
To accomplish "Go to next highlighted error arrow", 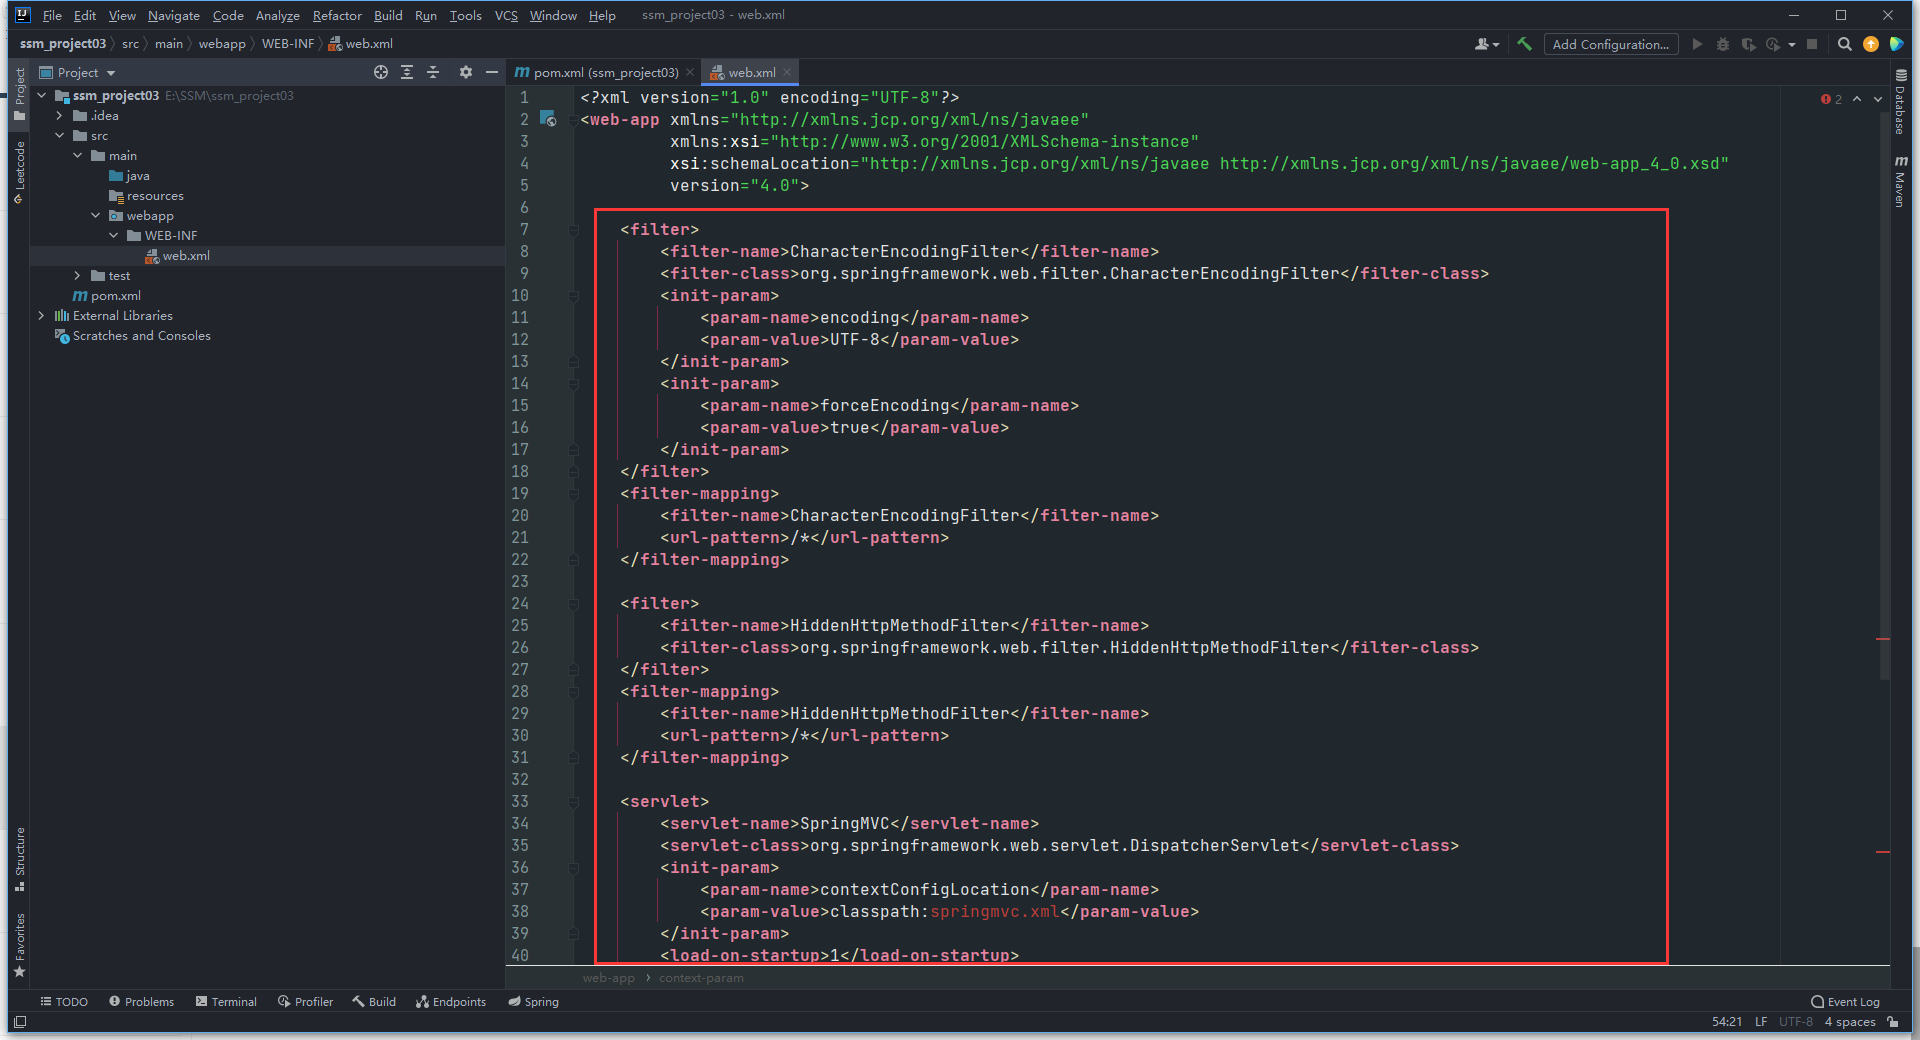I will point(1878,99).
